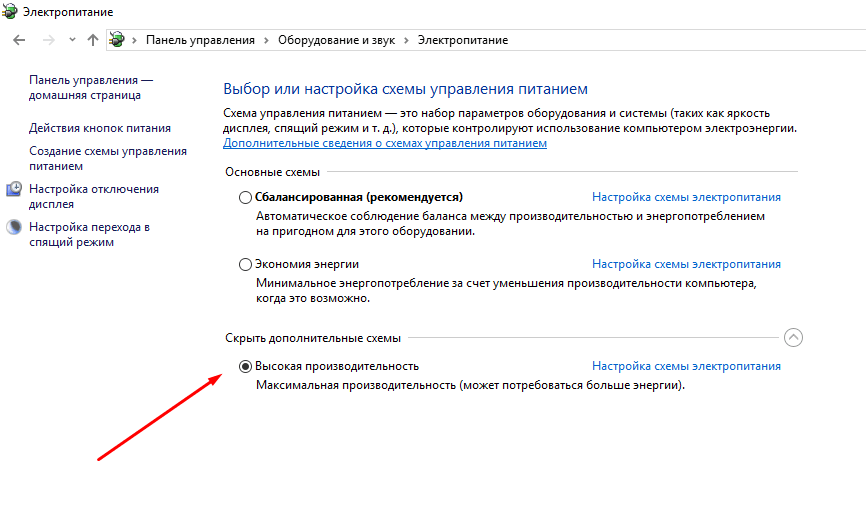This screenshot has width=866, height=515.
Task: Expand chevron after Оборудование и звук breadcrumb
Action: (x=406, y=40)
